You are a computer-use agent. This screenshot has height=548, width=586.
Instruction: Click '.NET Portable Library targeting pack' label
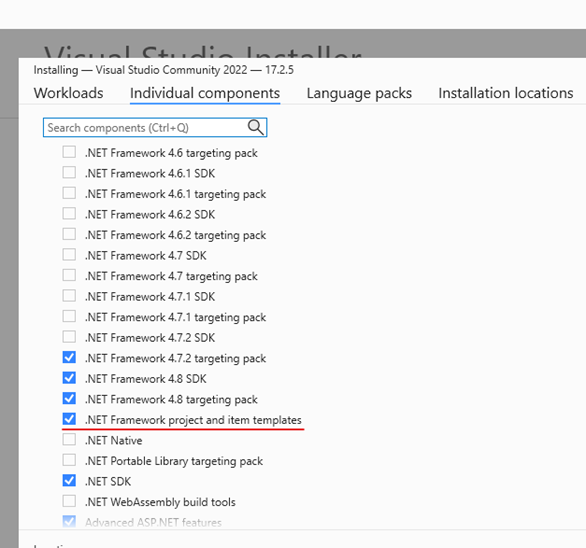pos(174,461)
